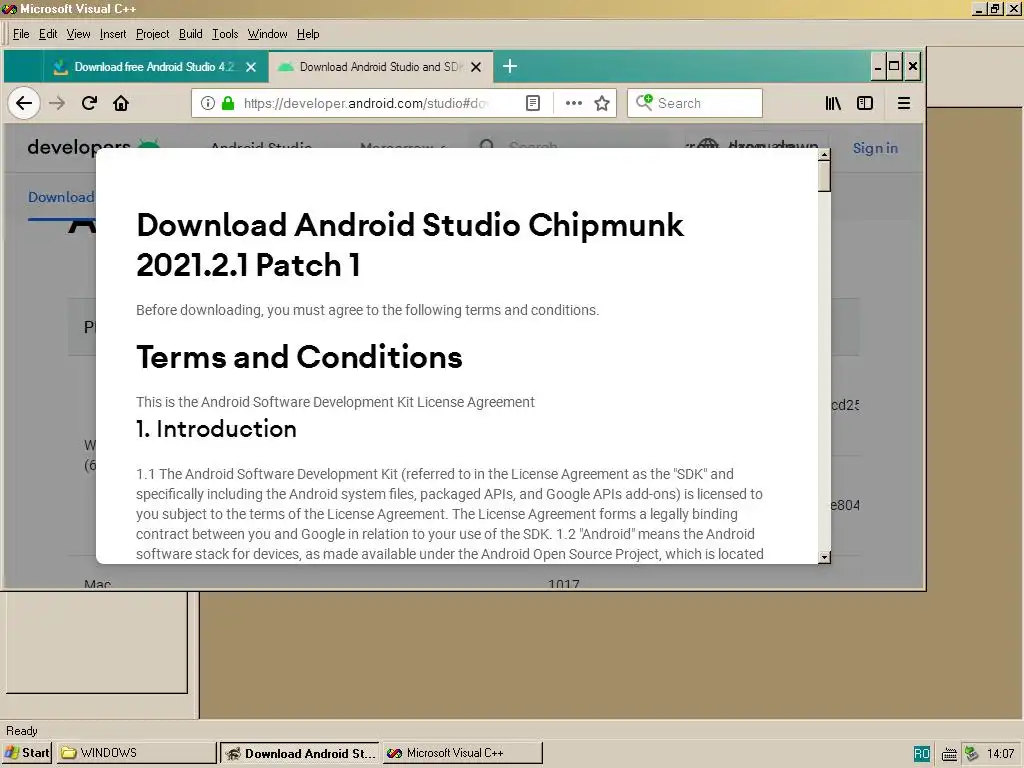Select the Download Android Studio and SDK tab
This screenshot has height=768, width=1024.
click(x=381, y=67)
